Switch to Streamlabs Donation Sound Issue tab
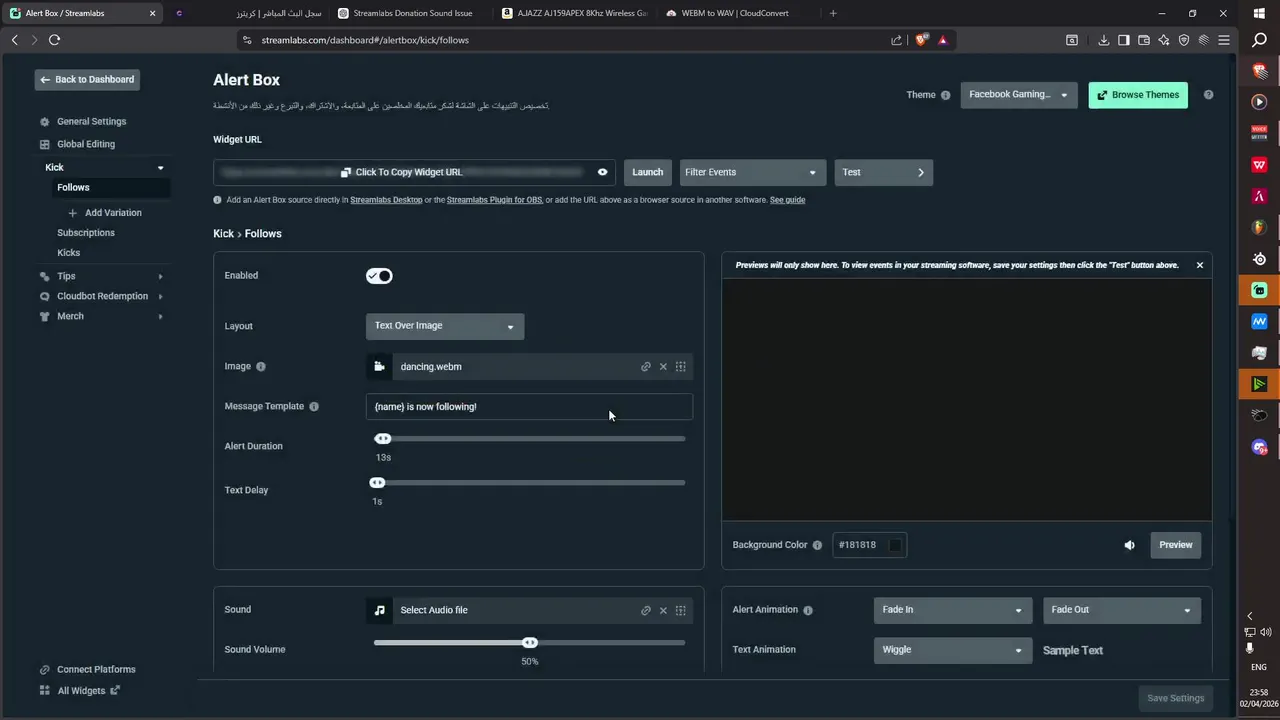The image size is (1280, 720). (x=410, y=13)
